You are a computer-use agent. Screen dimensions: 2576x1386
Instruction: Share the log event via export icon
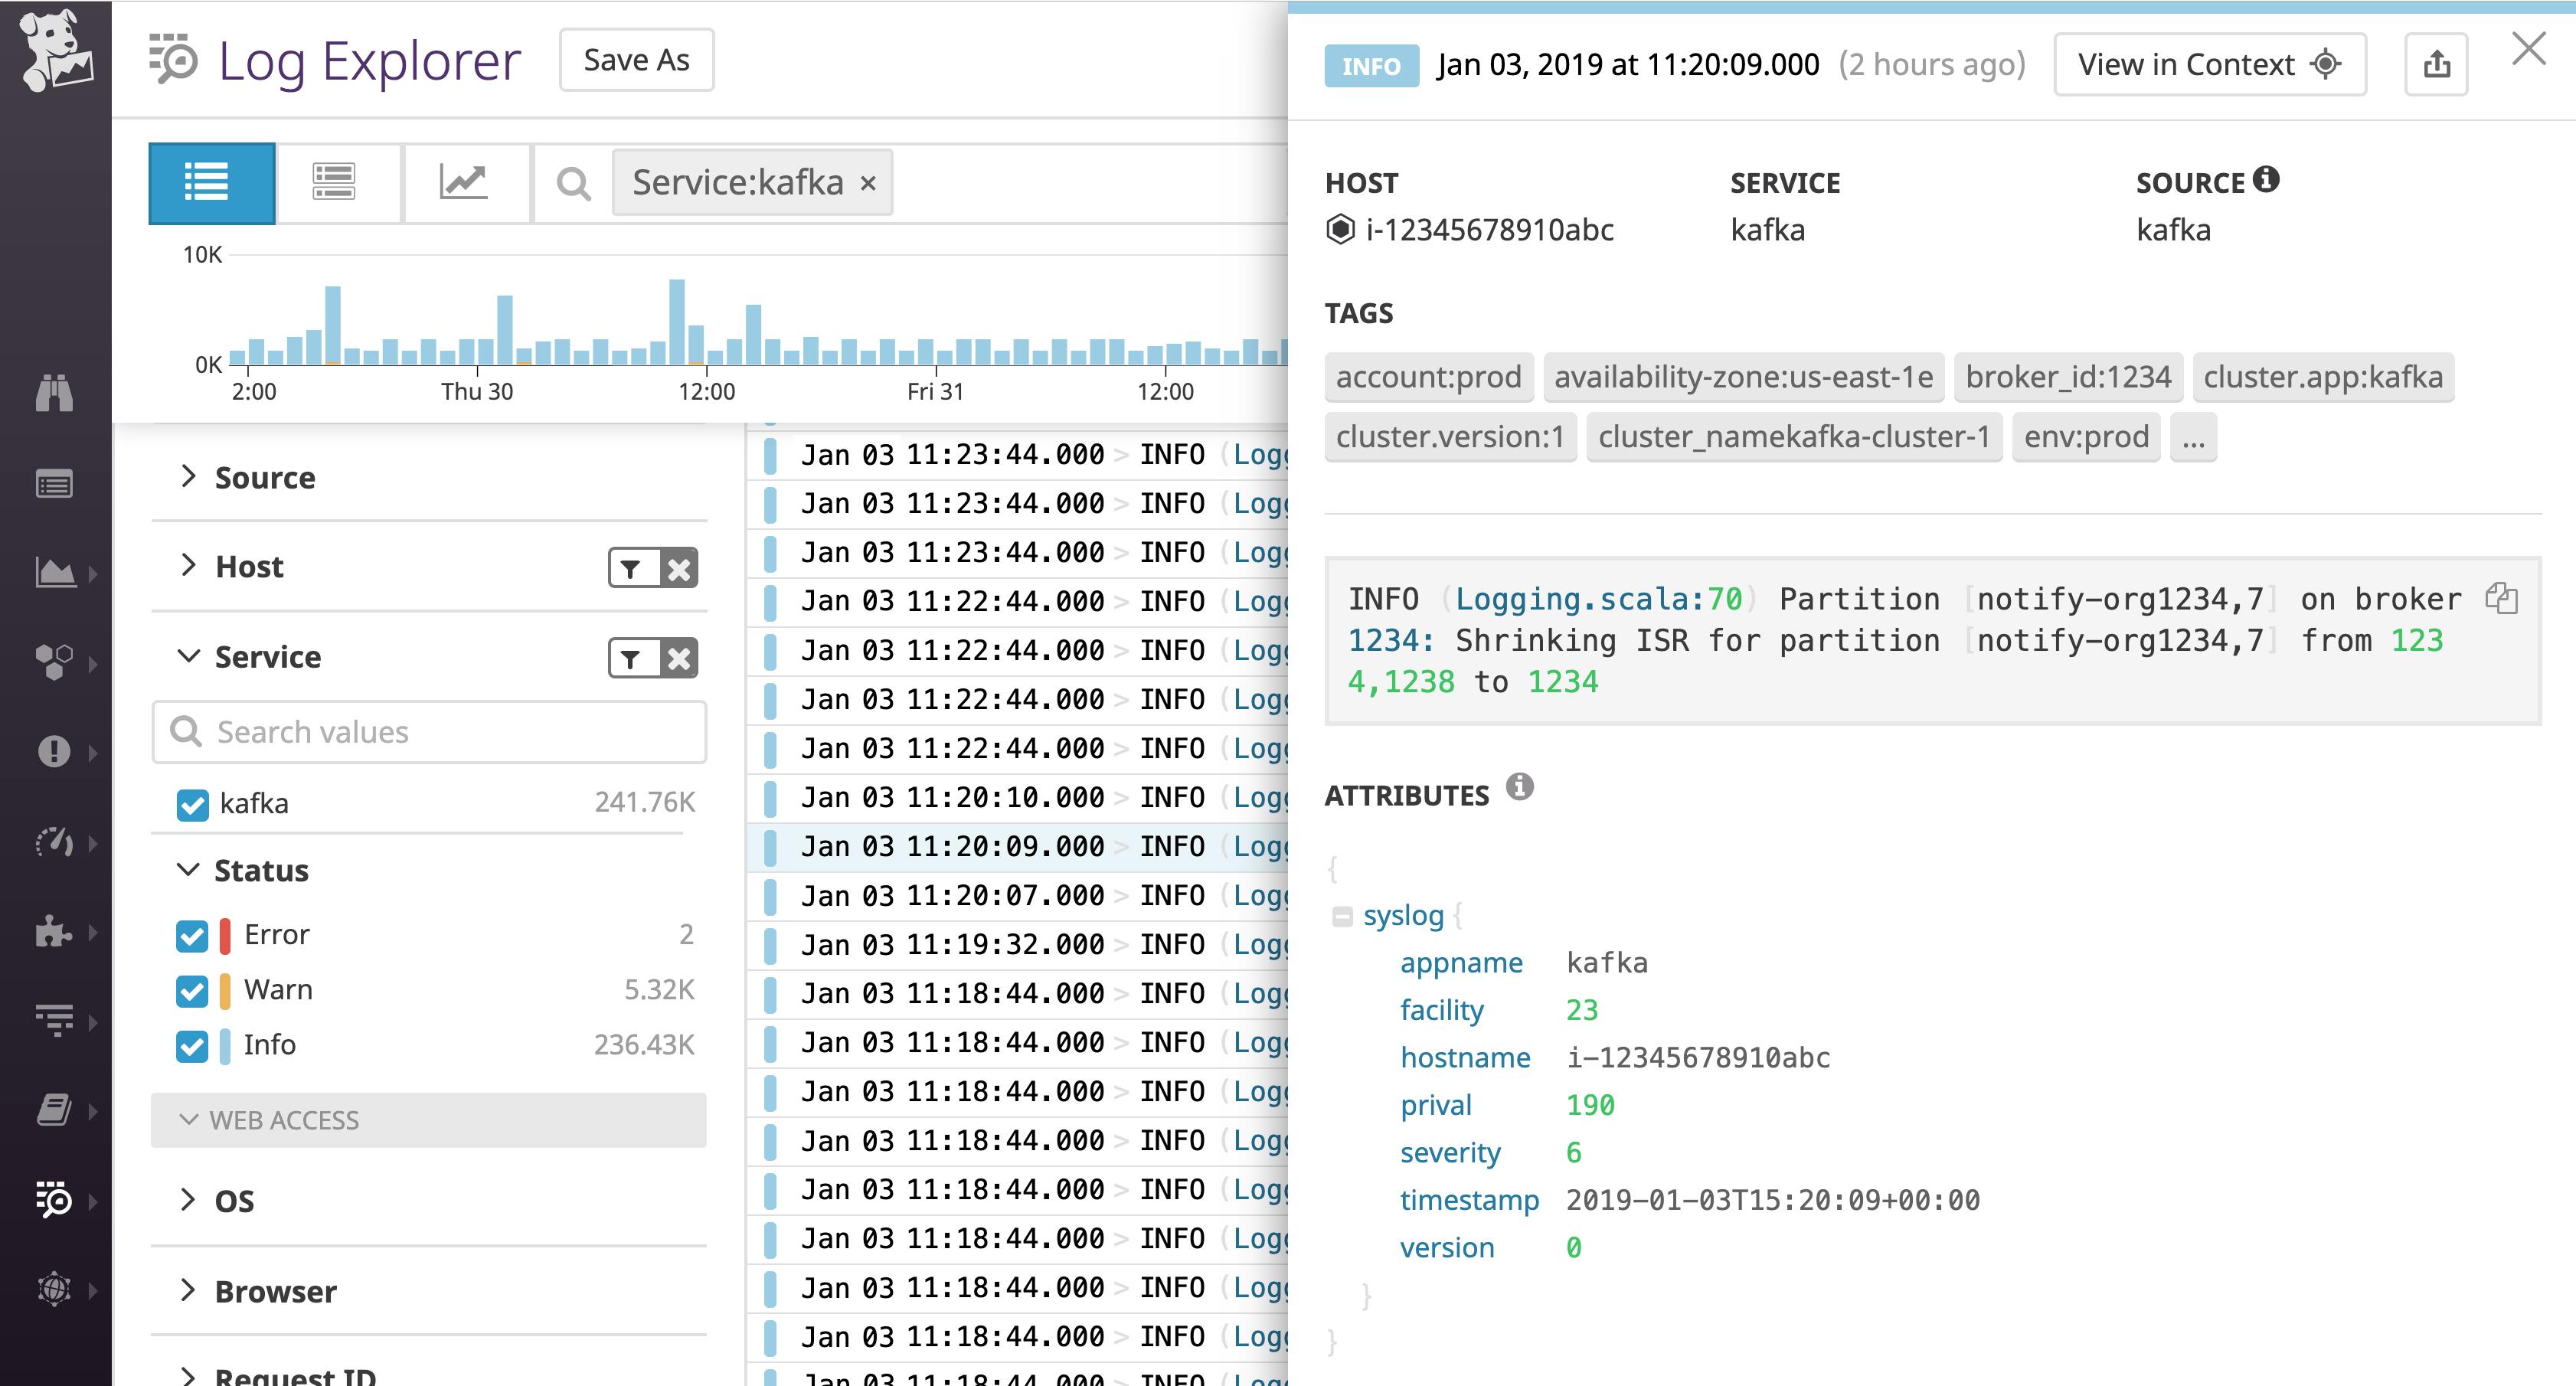click(x=2437, y=63)
